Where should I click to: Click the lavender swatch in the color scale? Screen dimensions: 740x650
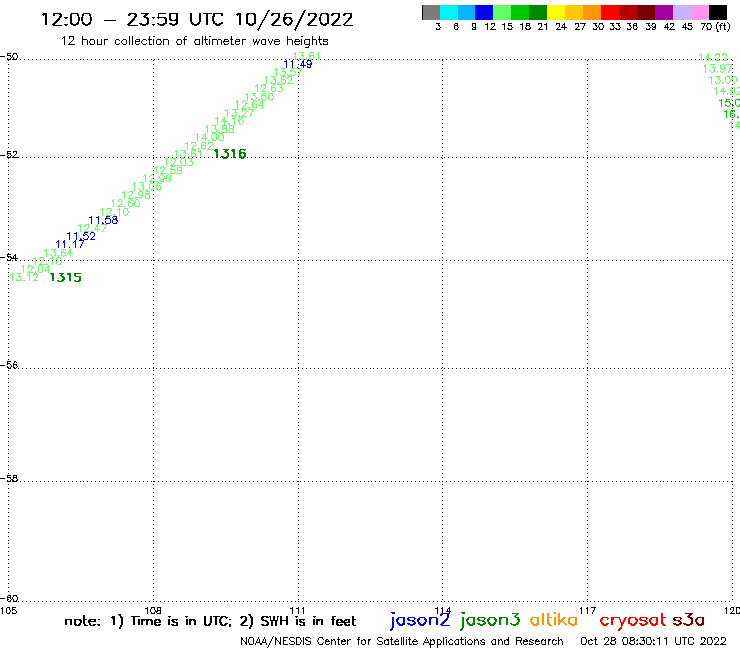(x=682, y=12)
